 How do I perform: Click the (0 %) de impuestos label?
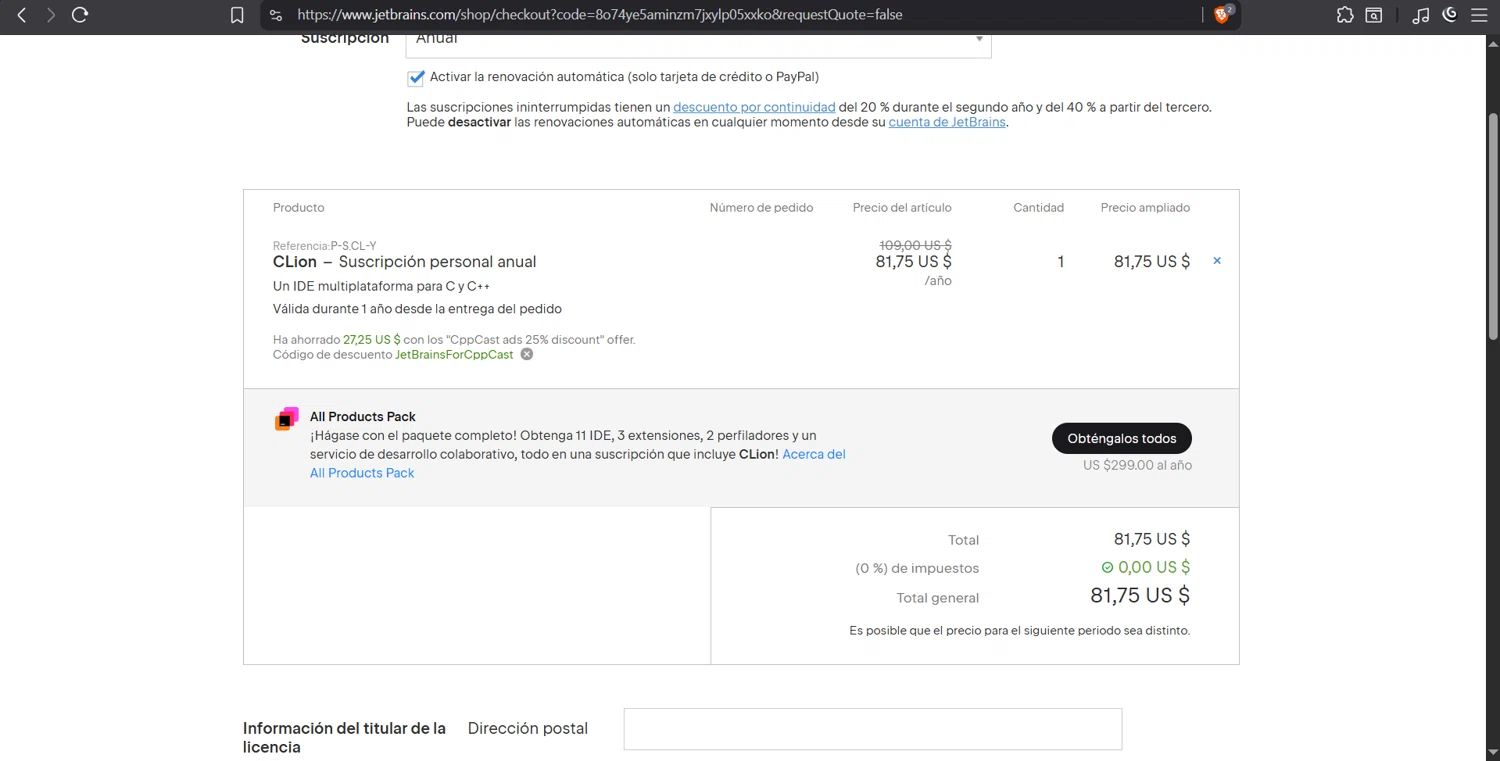point(917,568)
